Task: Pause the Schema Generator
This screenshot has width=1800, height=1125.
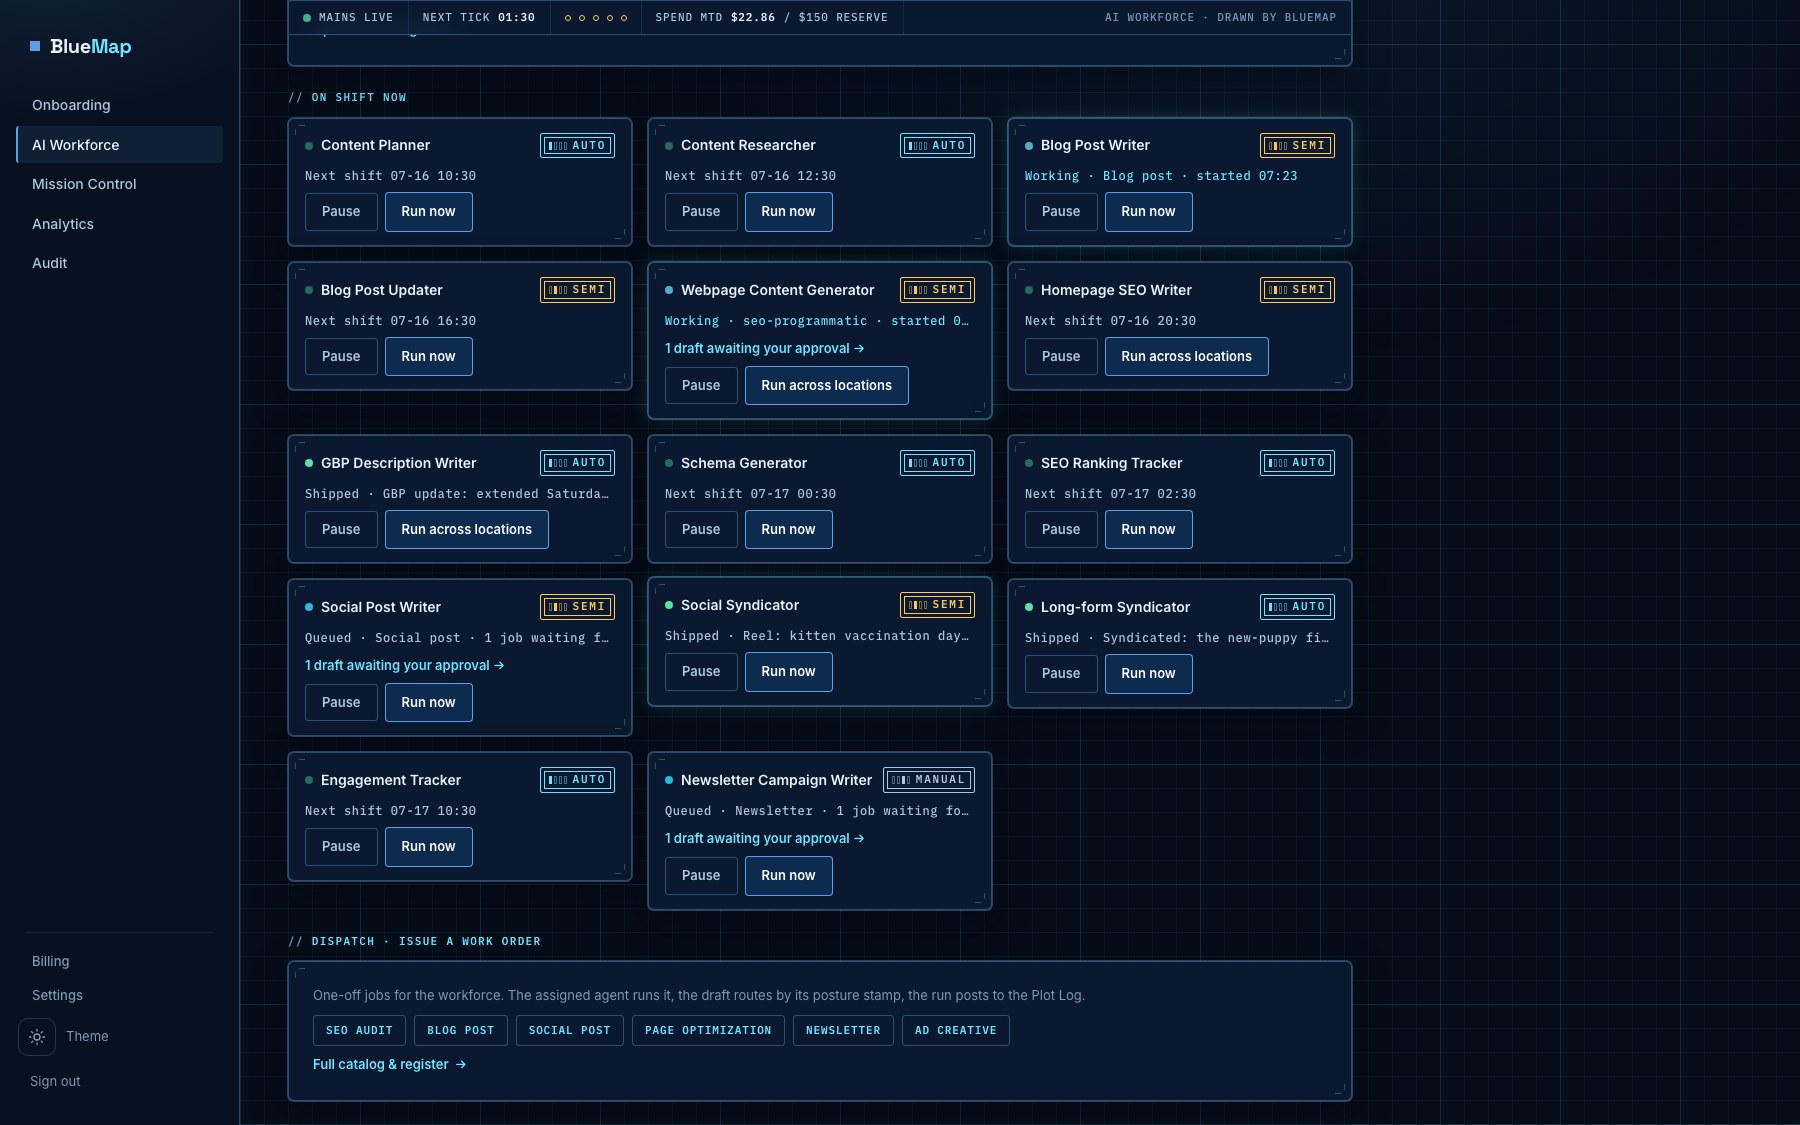Action: tap(701, 530)
